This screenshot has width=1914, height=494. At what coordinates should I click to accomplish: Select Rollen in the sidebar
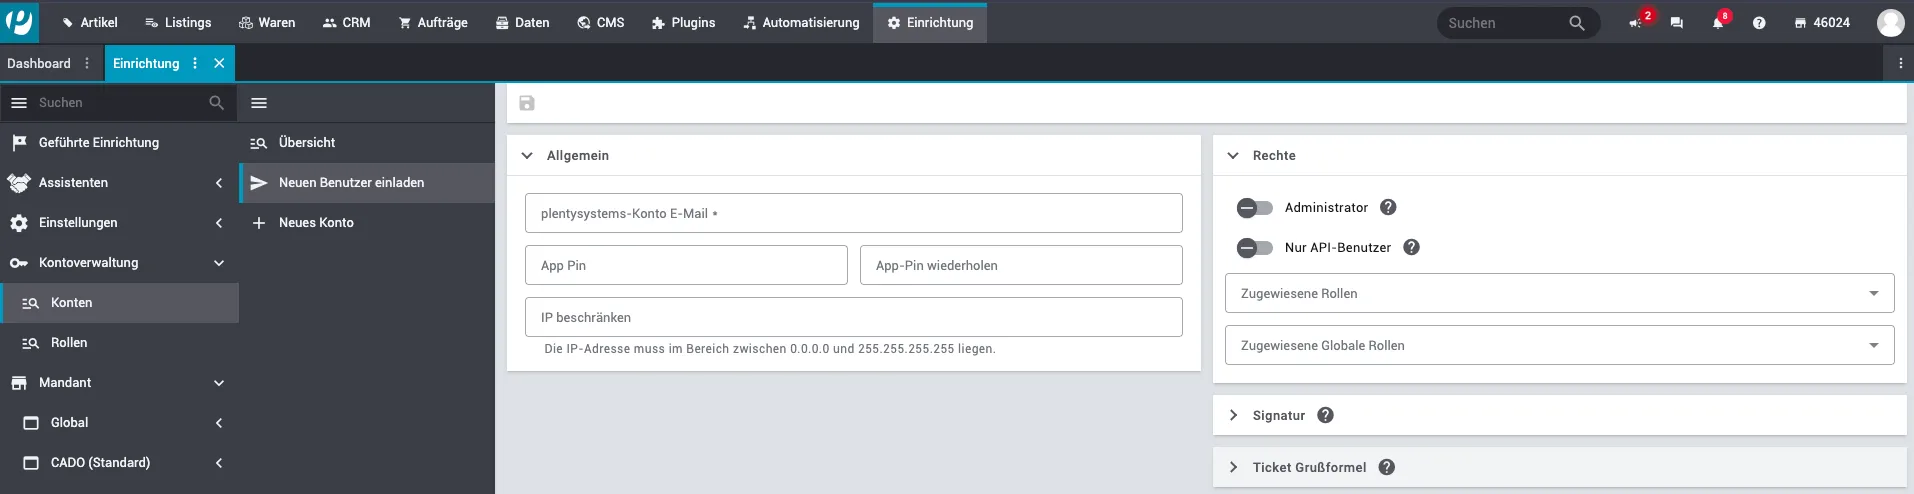(x=119, y=342)
